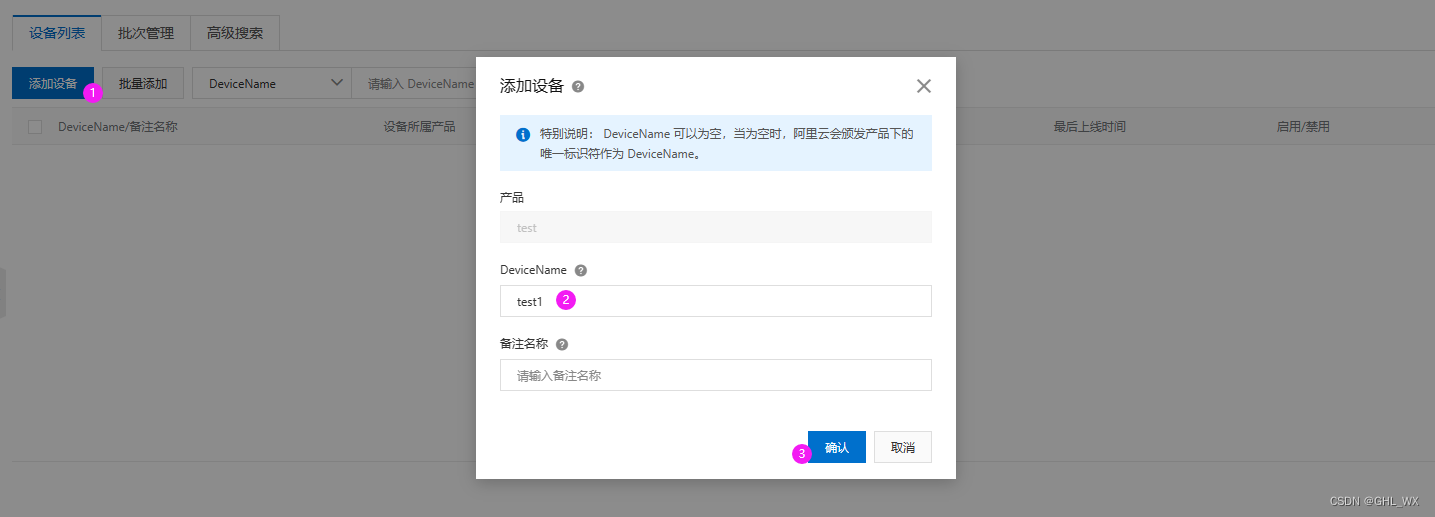1435x517 pixels.
Task: Click help icon beside 备注名称 label
Action: pos(562,344)
